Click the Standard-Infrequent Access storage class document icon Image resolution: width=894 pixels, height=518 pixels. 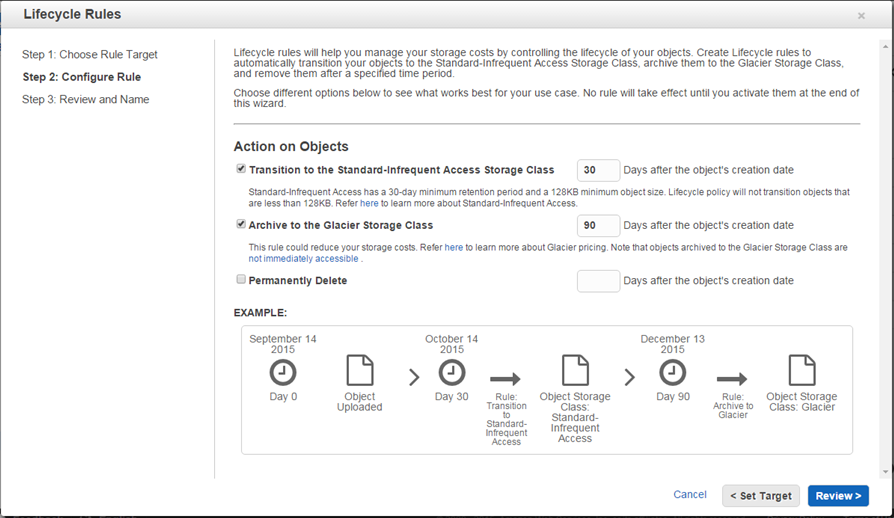[x=575, y=371]
